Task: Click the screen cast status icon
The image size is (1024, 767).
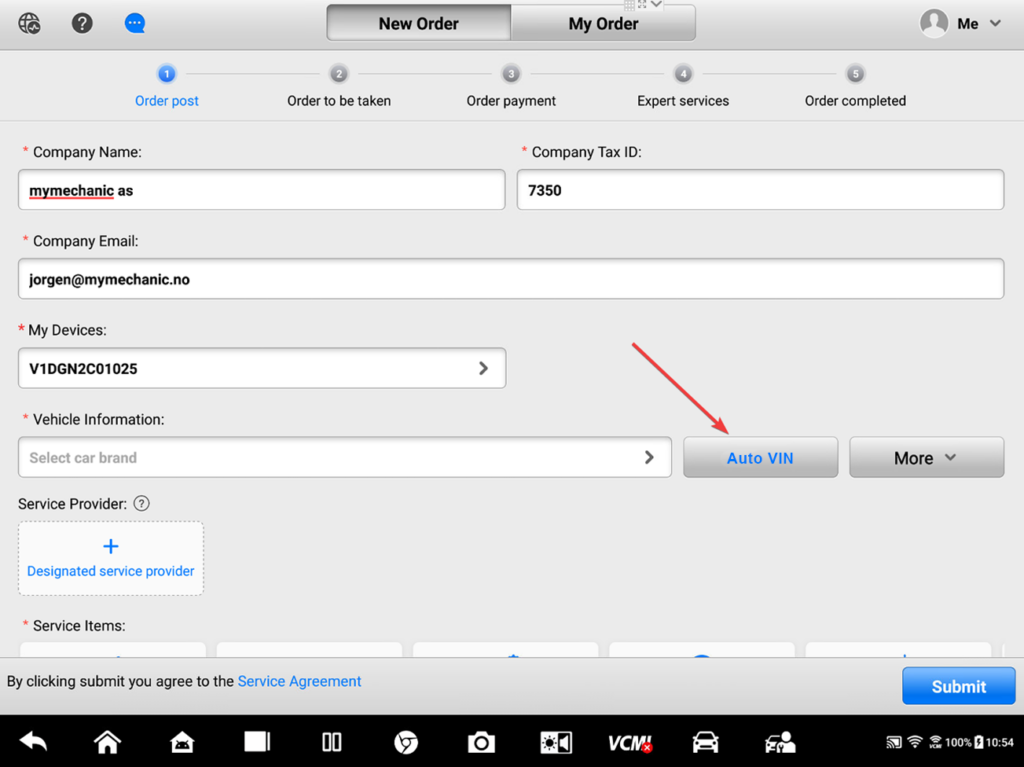Action: coord(893,742)
